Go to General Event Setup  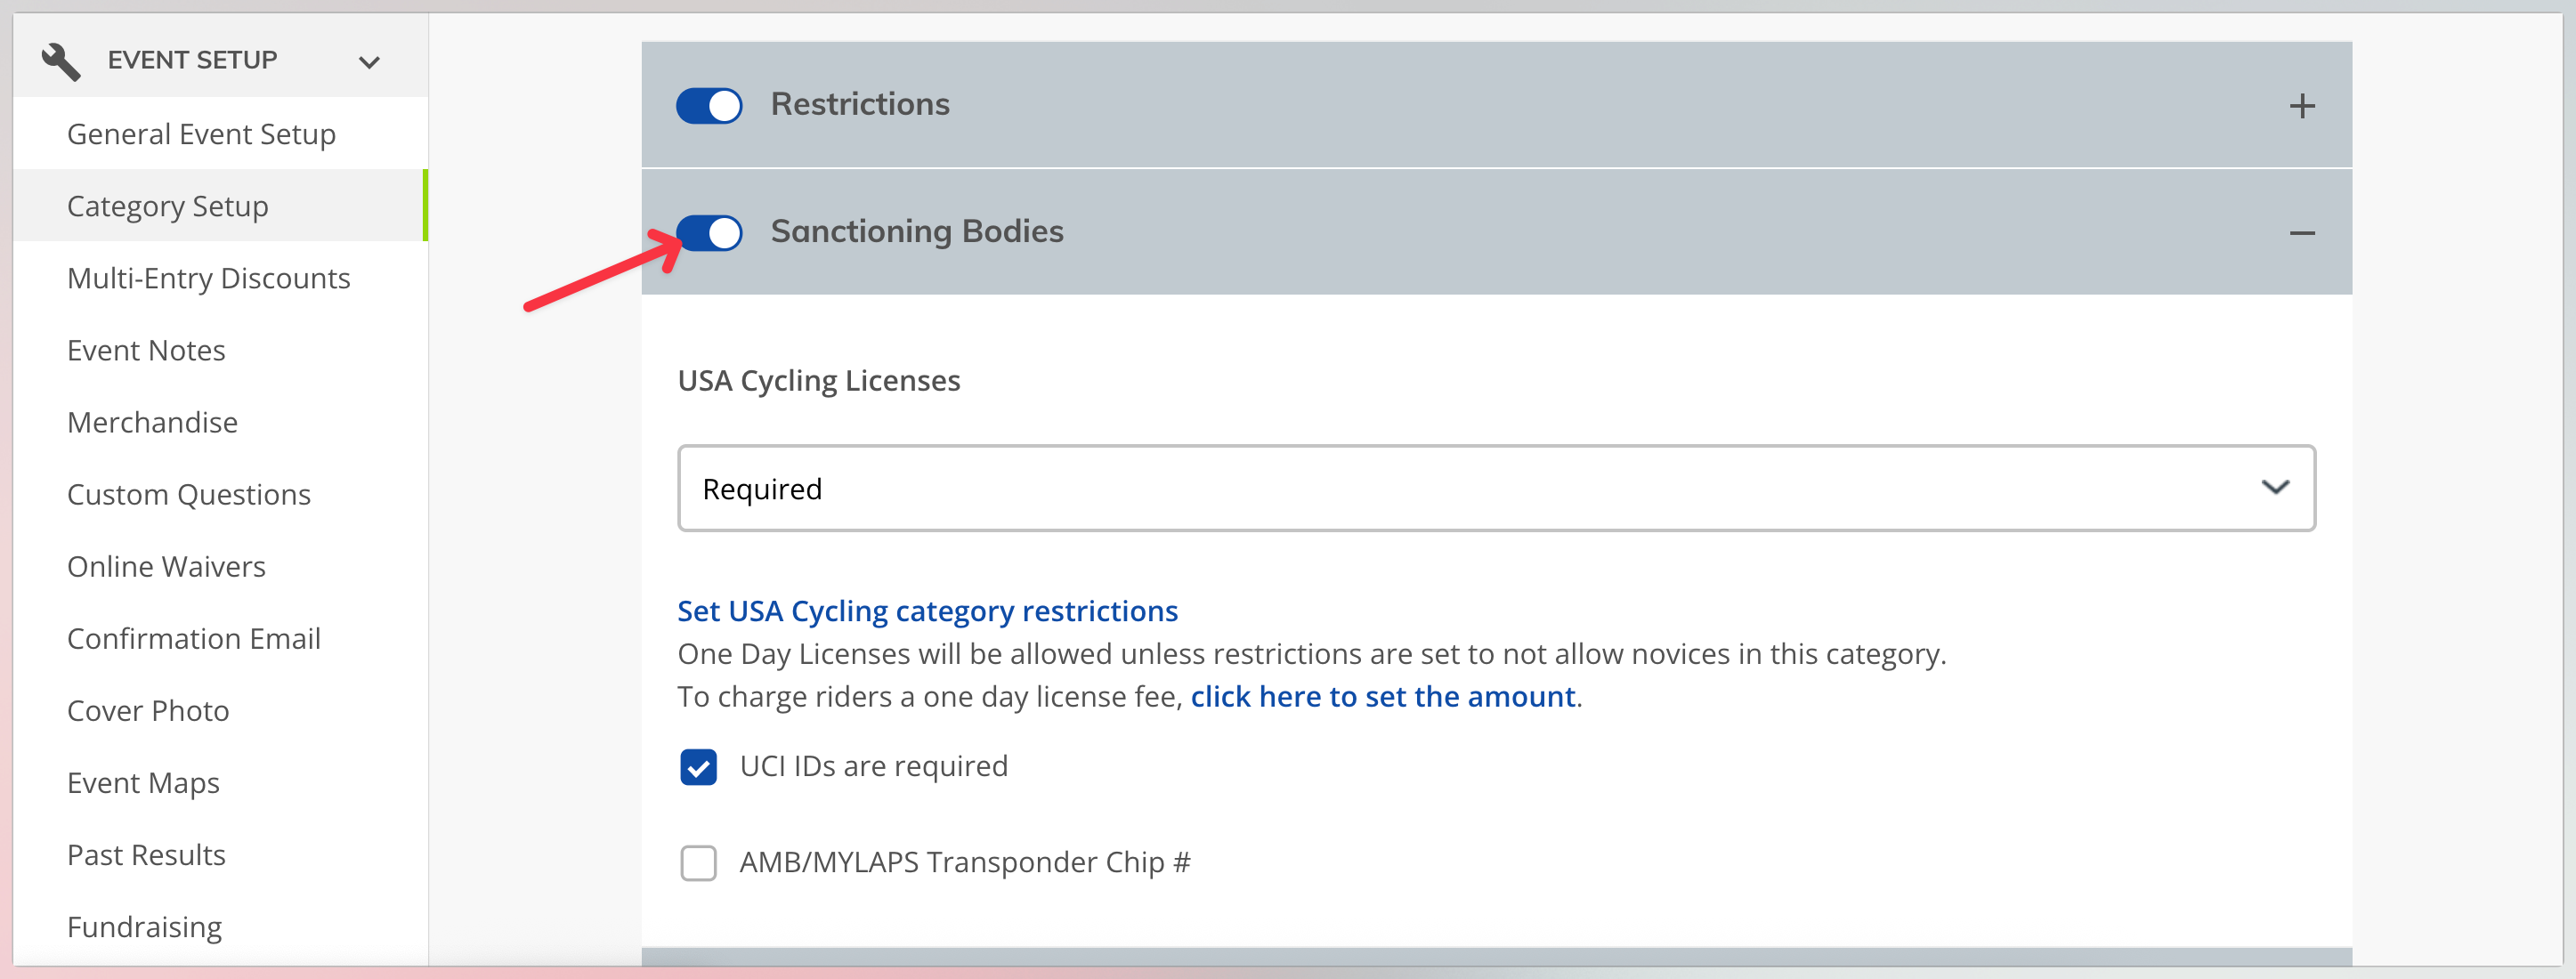tap(201, 134)
